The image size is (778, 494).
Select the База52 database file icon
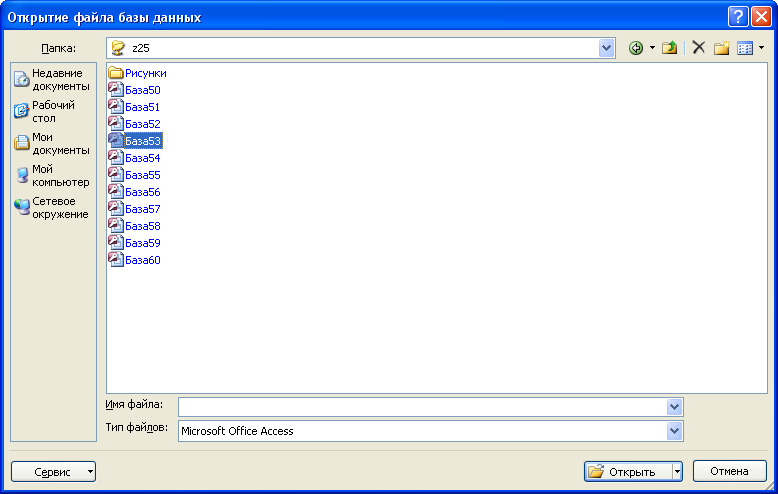point(116,124)
